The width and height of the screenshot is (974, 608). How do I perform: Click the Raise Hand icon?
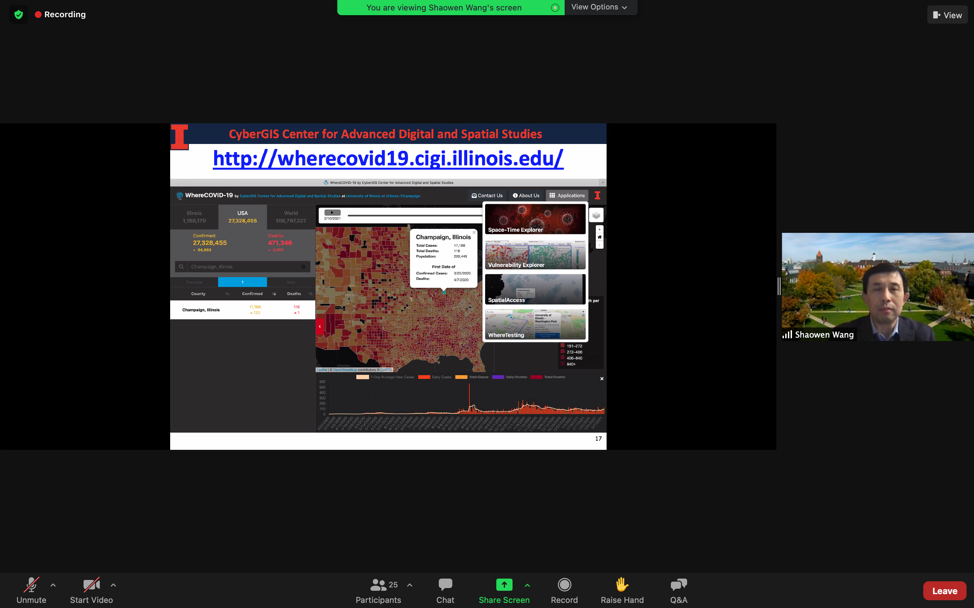point(622,584)
